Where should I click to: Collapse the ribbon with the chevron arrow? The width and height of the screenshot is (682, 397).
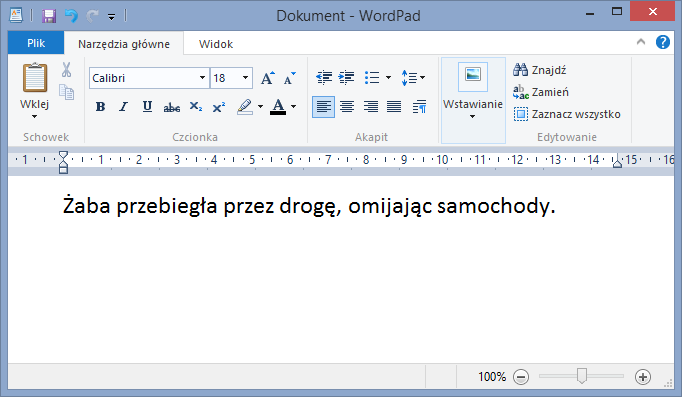[x=641, y=42]
